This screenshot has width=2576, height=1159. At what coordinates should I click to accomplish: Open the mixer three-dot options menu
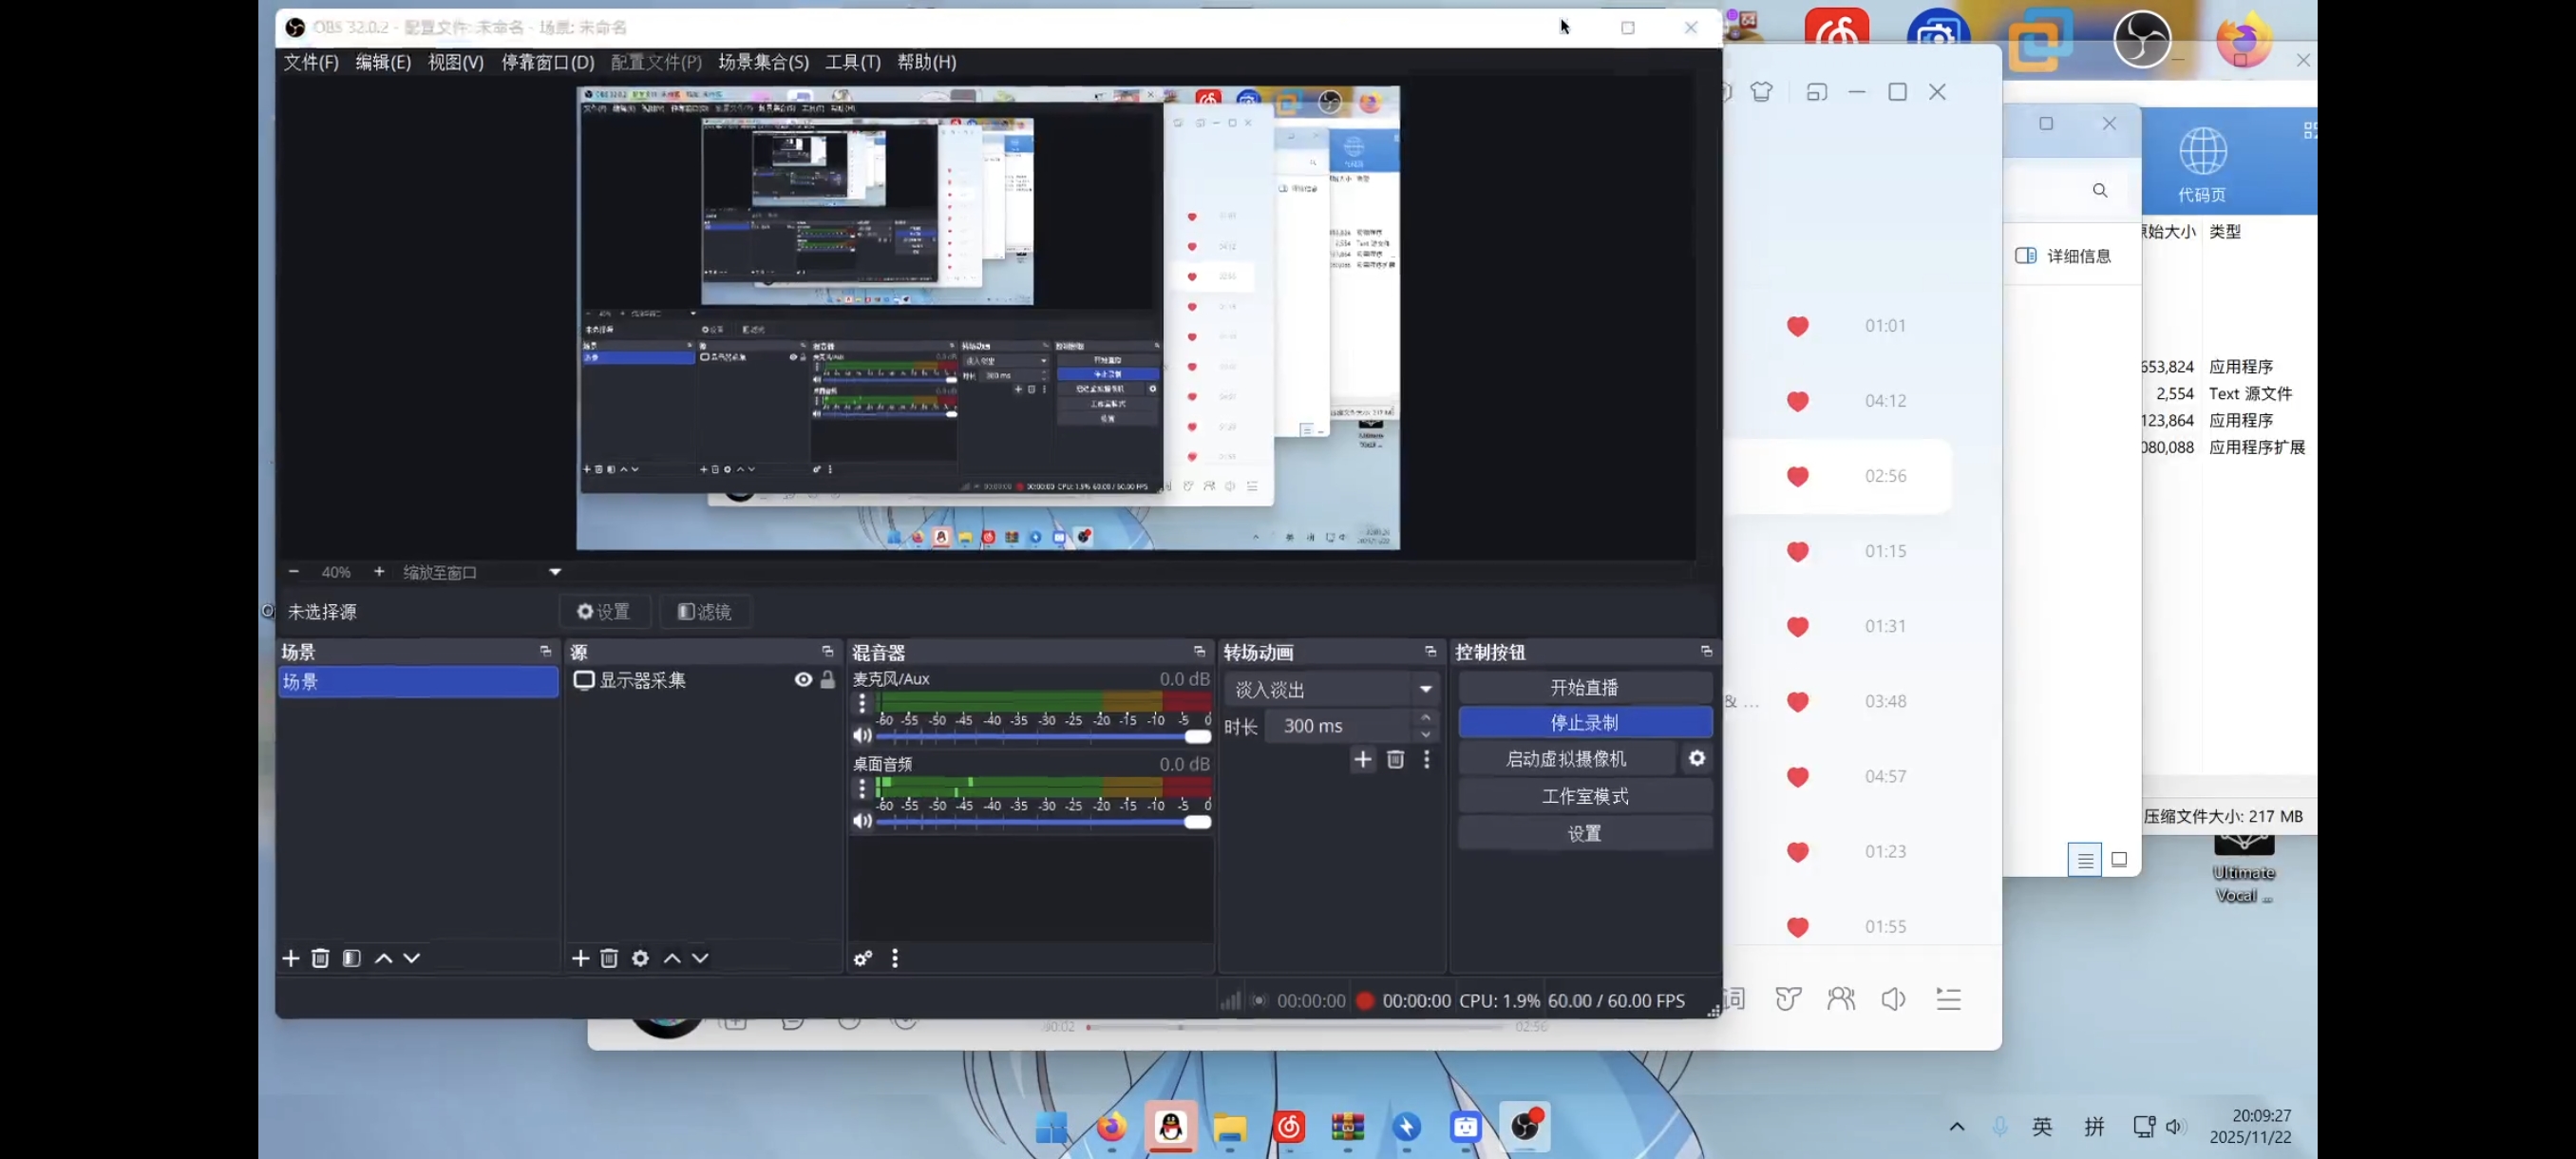coord(894,958)
